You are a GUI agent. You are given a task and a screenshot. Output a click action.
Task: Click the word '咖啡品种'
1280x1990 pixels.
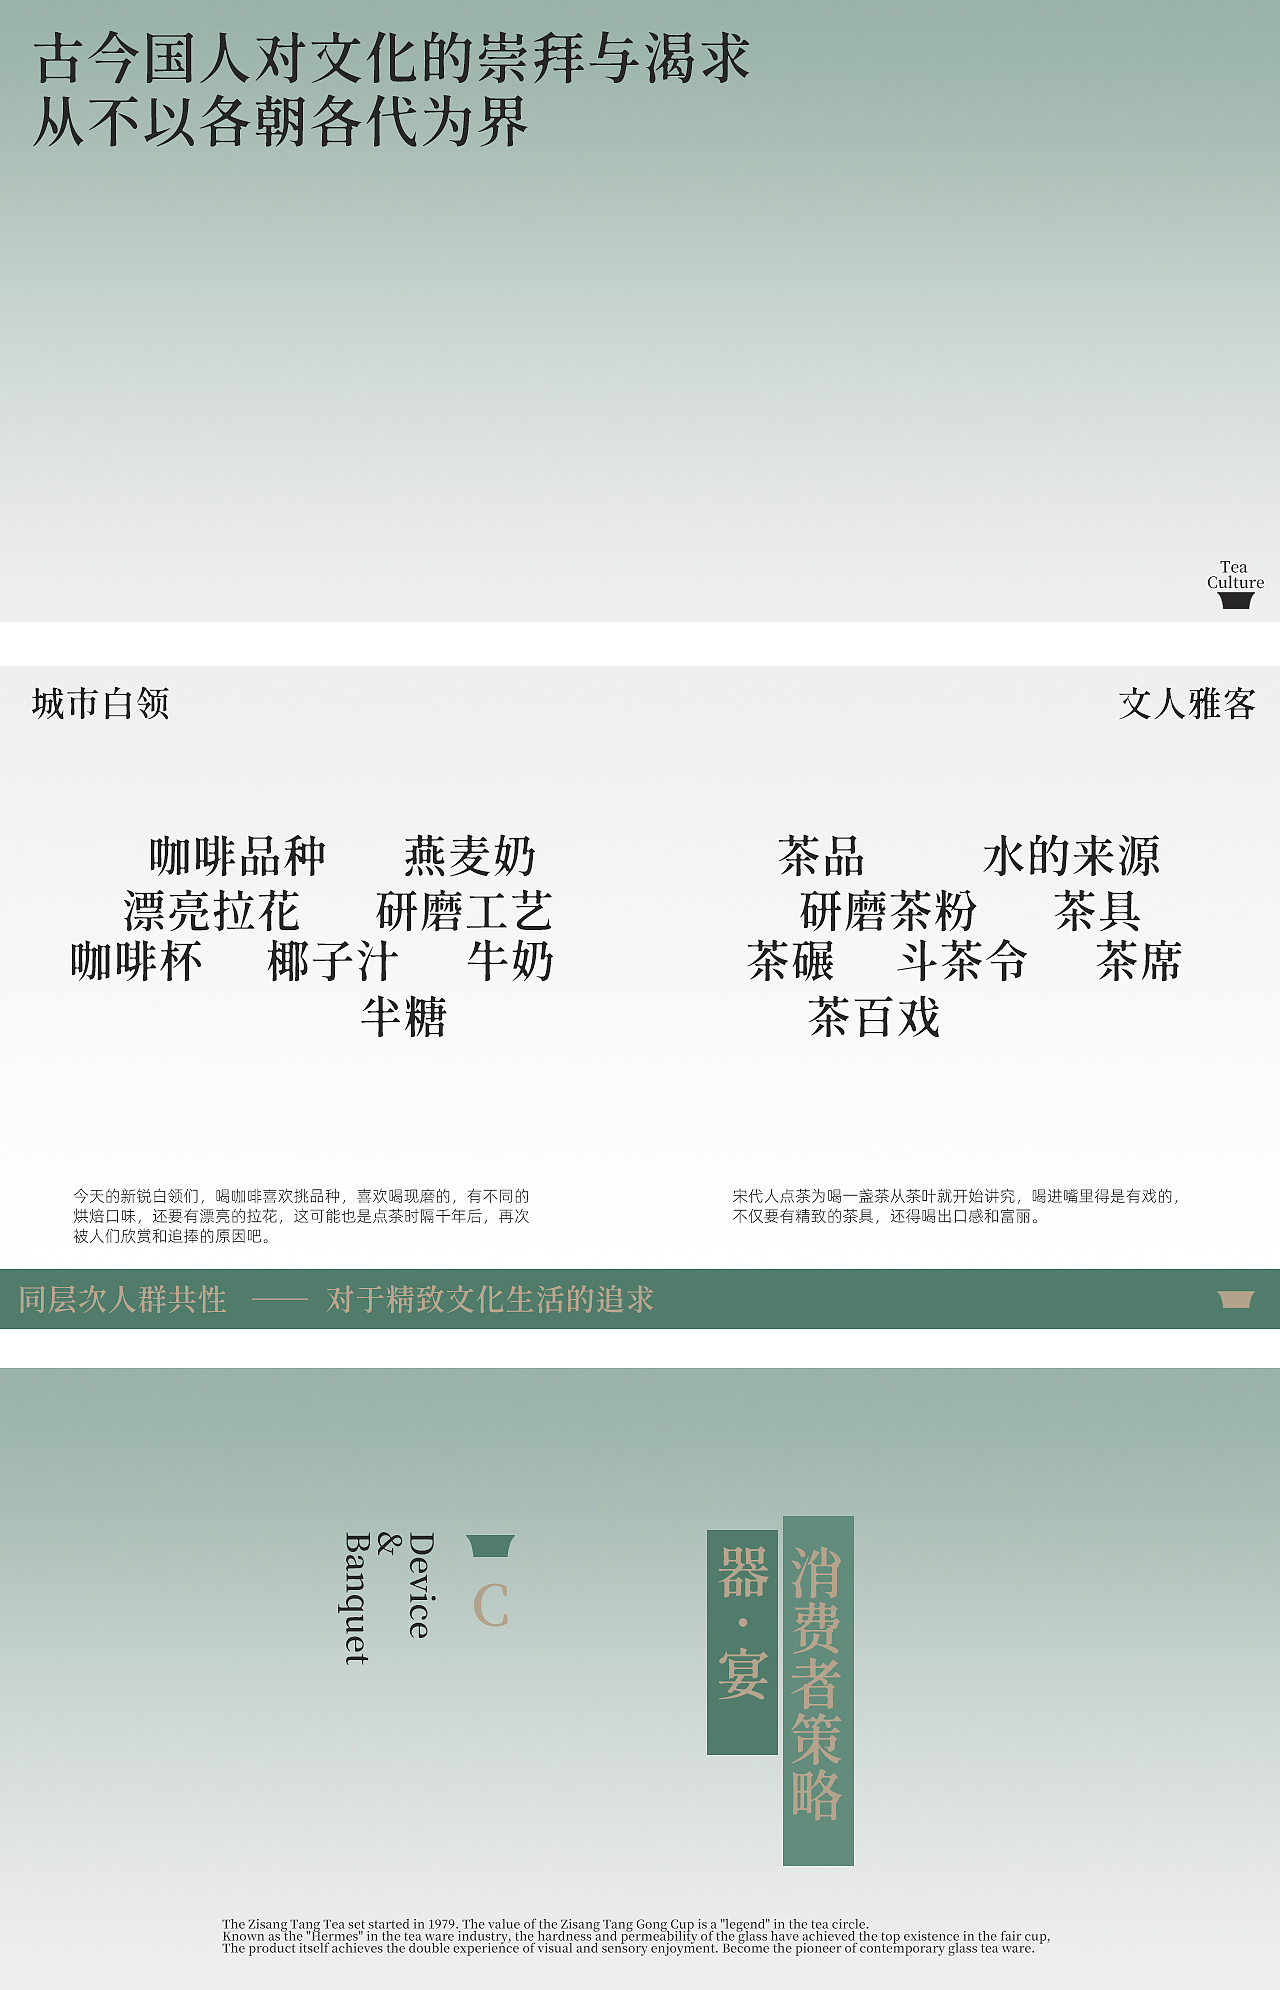pyautogui.click(x=238, y=857)
